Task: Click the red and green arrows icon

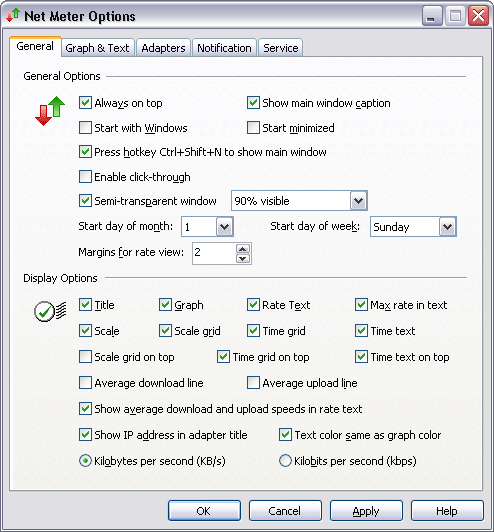Action: pyautogui.click(x=50, y=111)
